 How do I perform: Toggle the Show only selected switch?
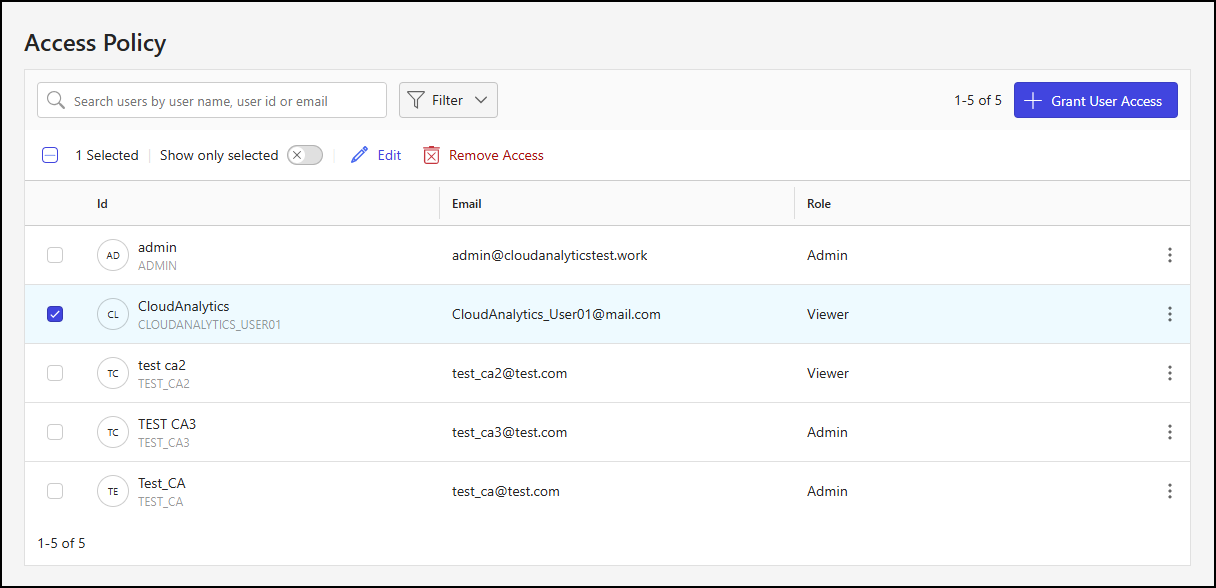click(304, 155)
